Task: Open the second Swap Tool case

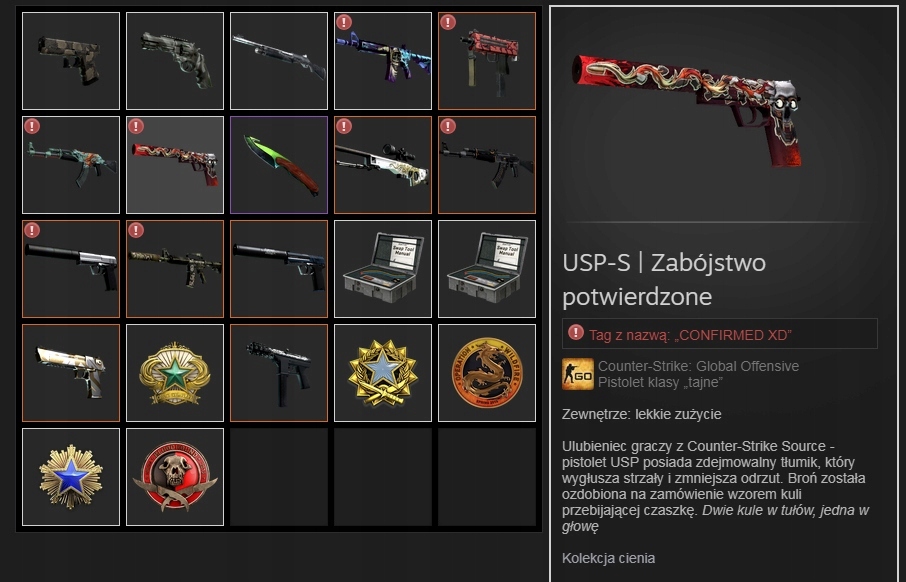Action: [x=487, y=269]
